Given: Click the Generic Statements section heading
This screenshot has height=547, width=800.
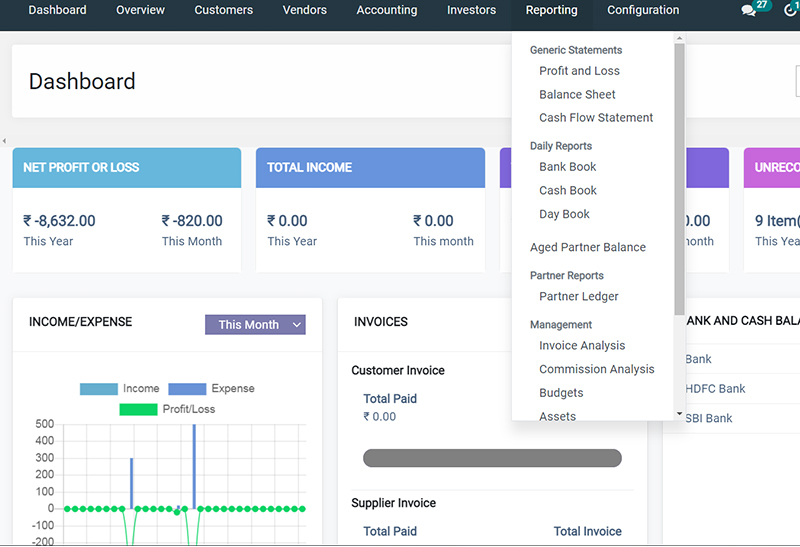Looking at the screenshot, I should click(x=576, y=50).
